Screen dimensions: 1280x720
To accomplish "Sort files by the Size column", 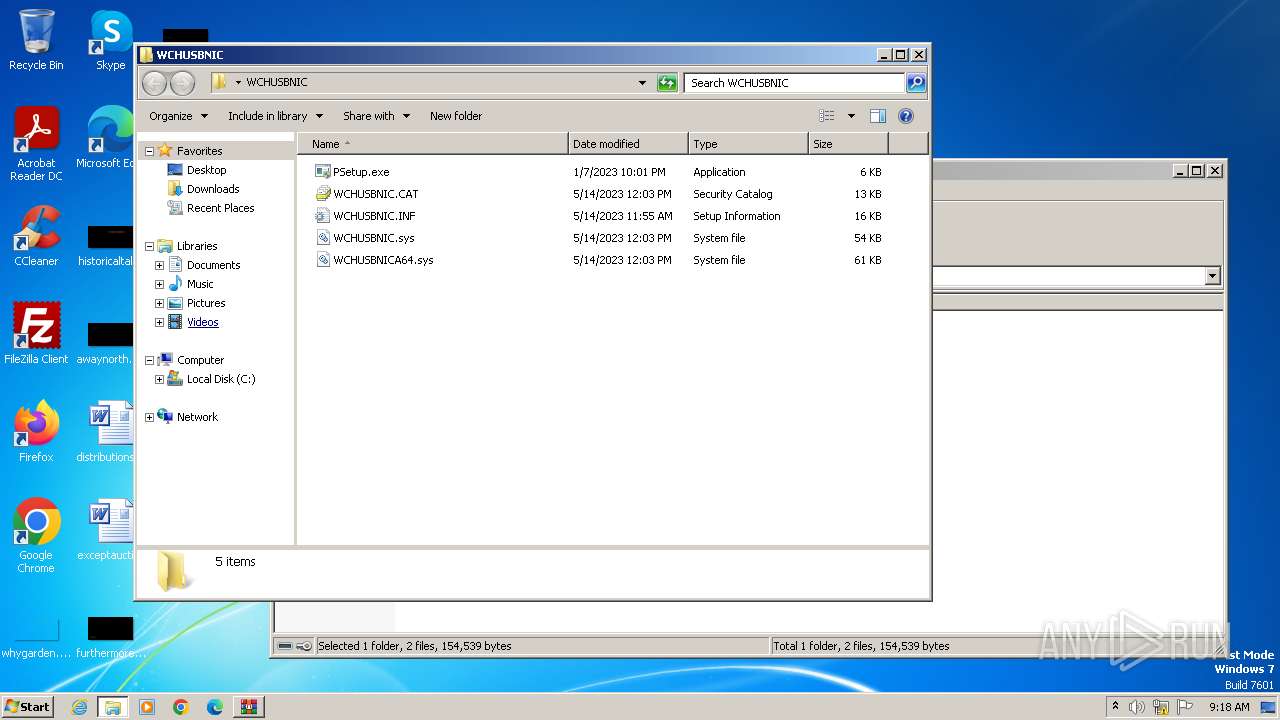I will pyautogui.click(x=848, y=144).
